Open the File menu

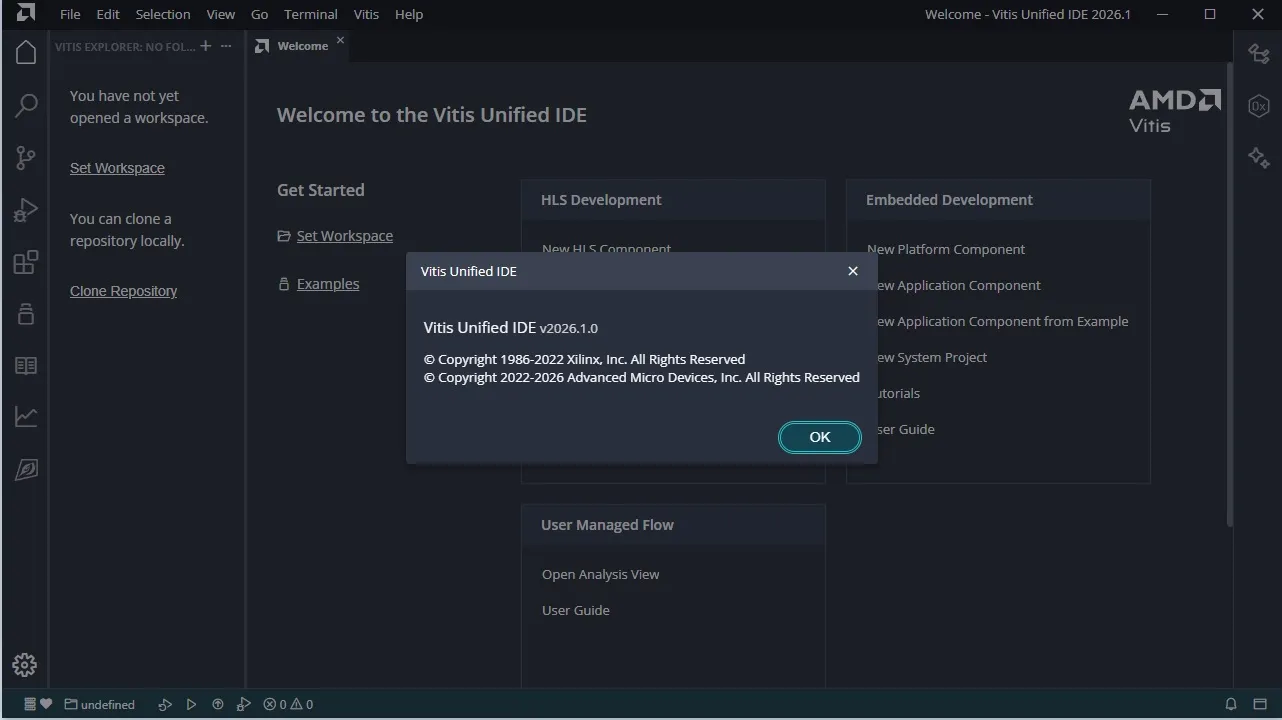coord(70,14)
